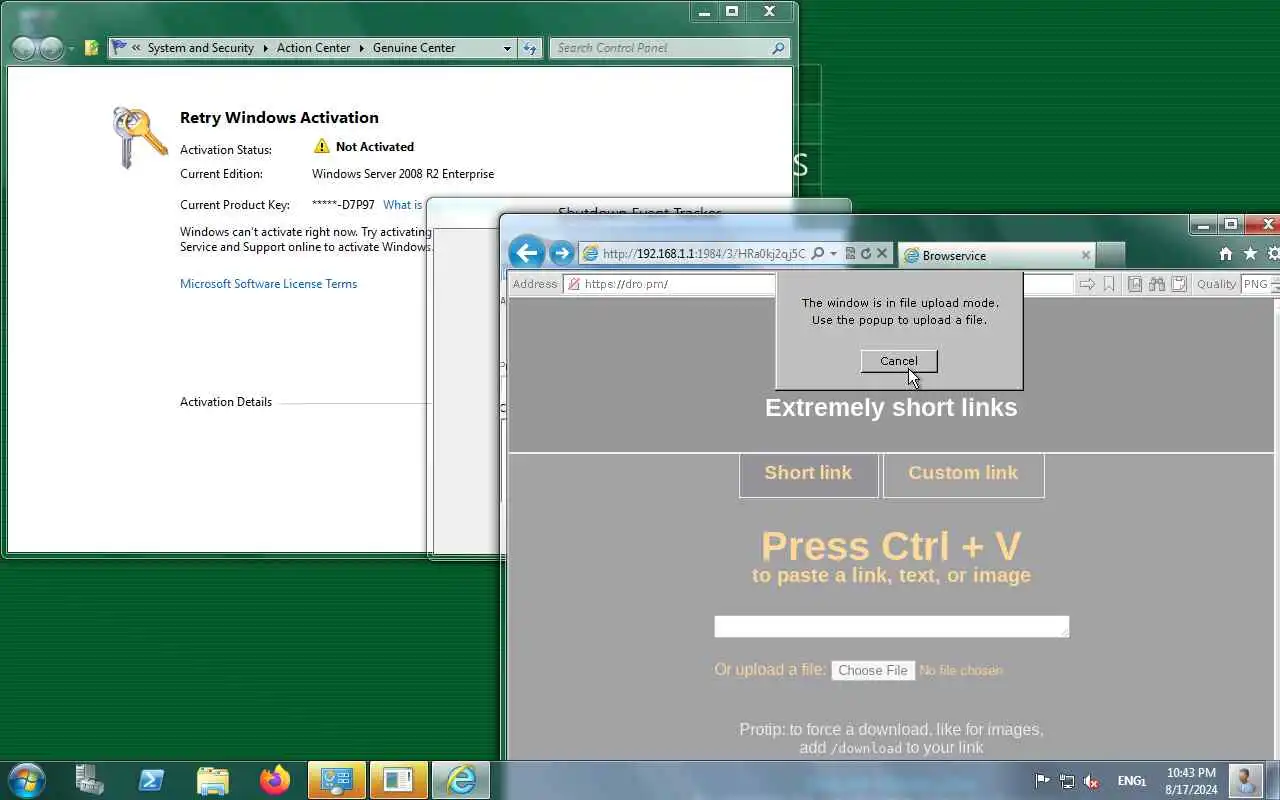Click the Control Panel back button

click(23, 48)
